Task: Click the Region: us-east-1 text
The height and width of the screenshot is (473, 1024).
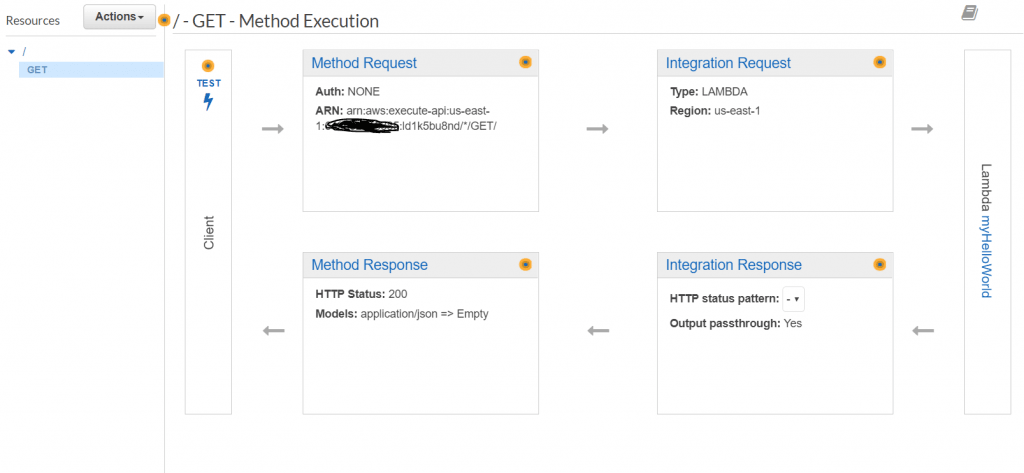Action: [x=715, y=111]
